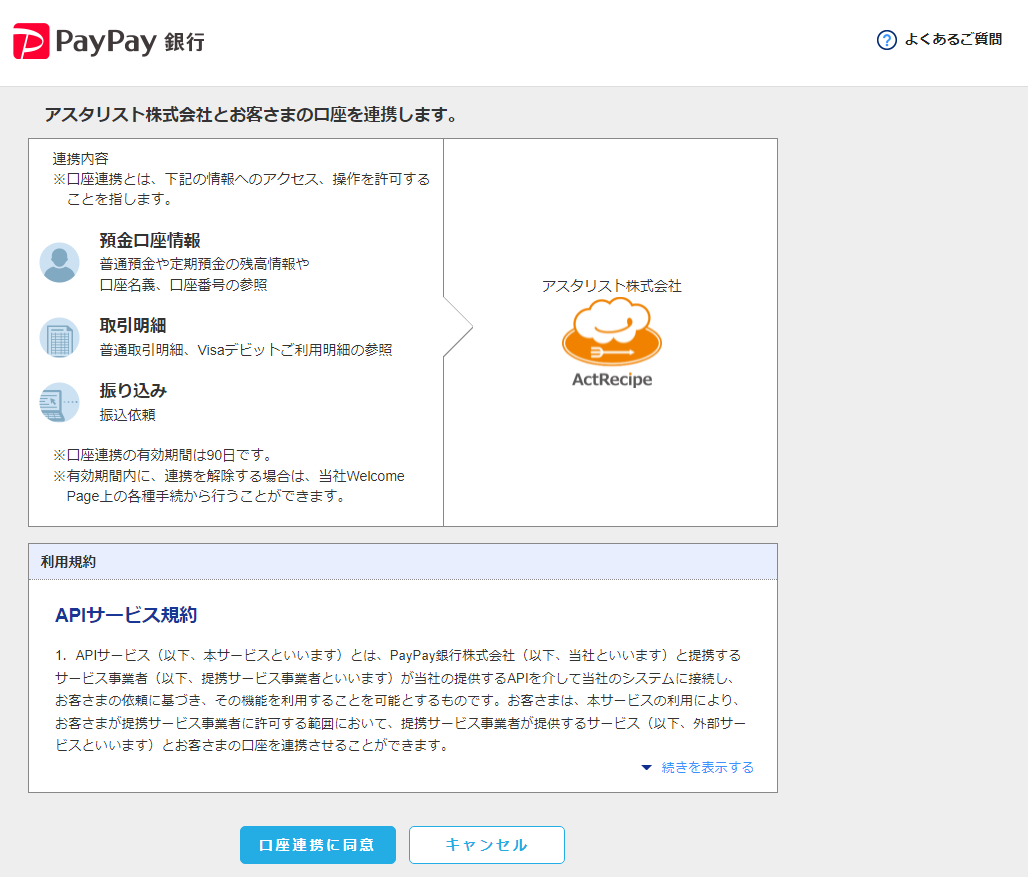Screen dimensions: 1028x877
Task: Click the 振込依頼 description text
Action: pos(128,415)
